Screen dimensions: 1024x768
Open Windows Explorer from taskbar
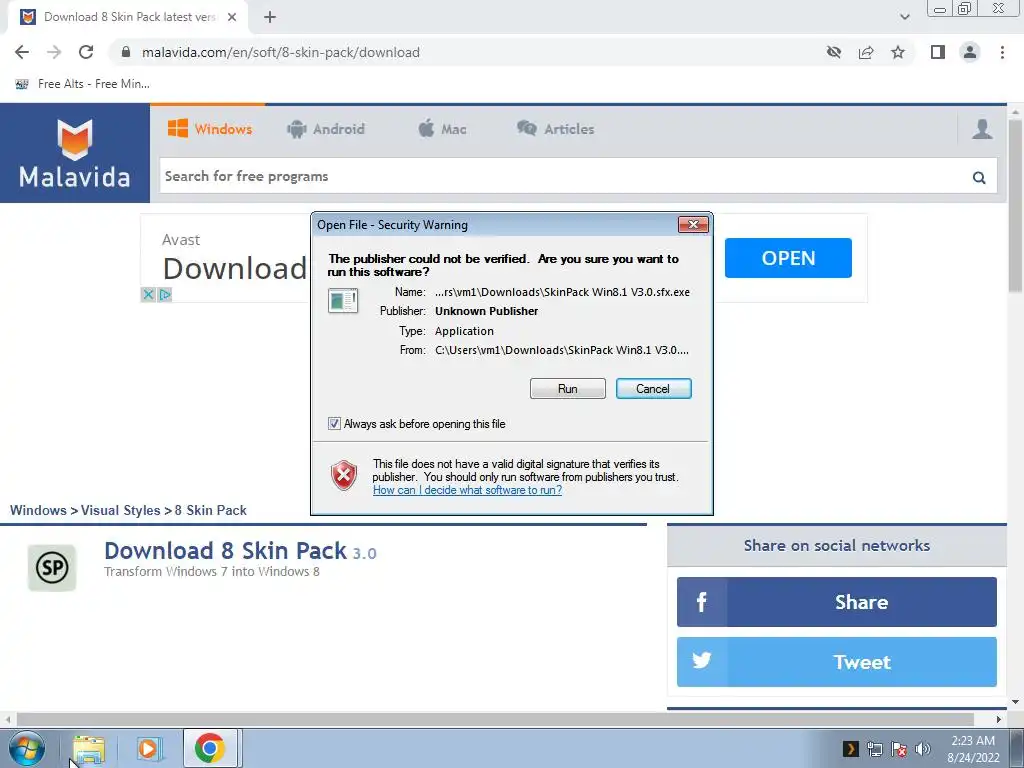(89, 748)
